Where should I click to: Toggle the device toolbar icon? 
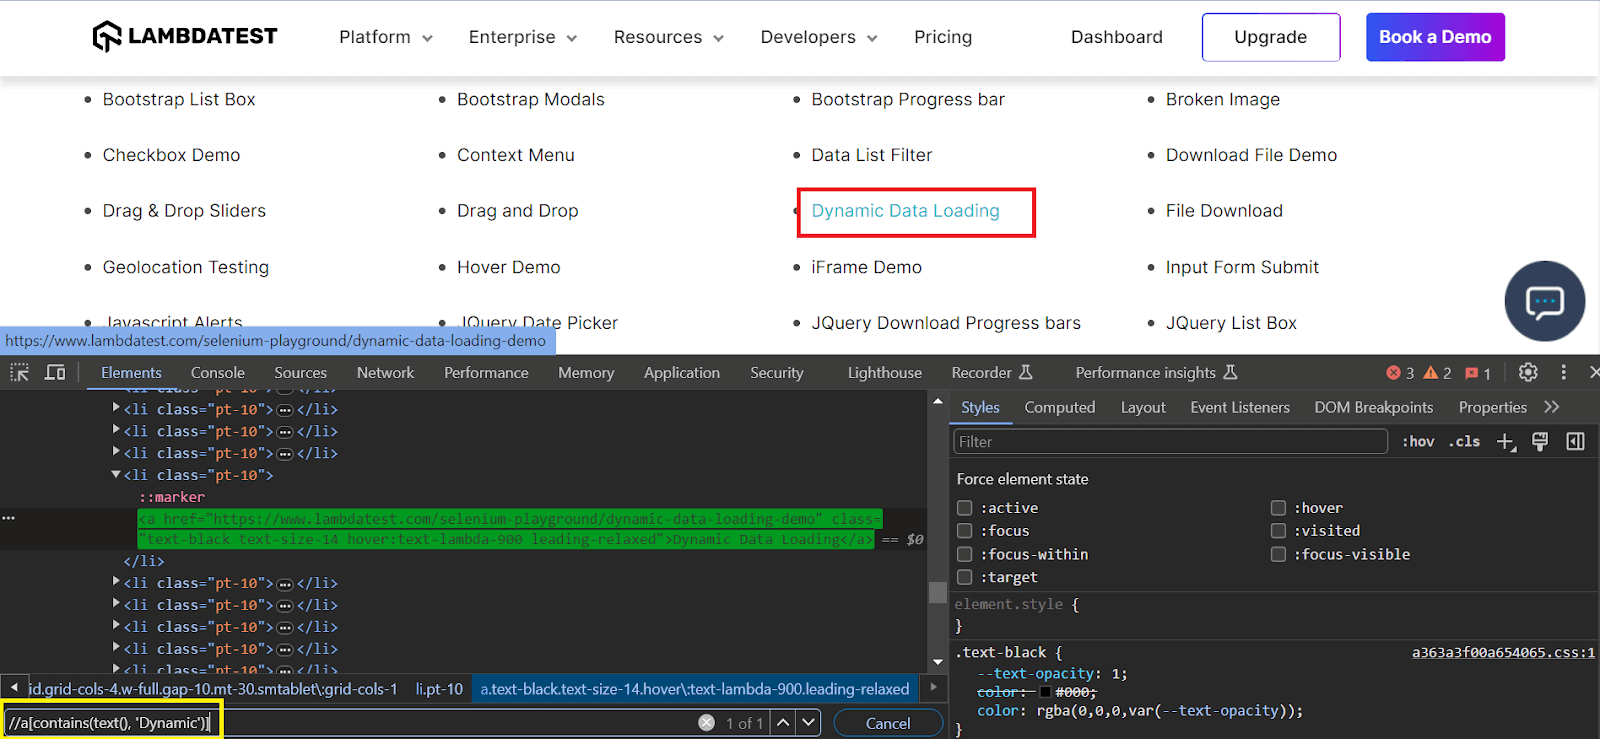coord(55,372)
